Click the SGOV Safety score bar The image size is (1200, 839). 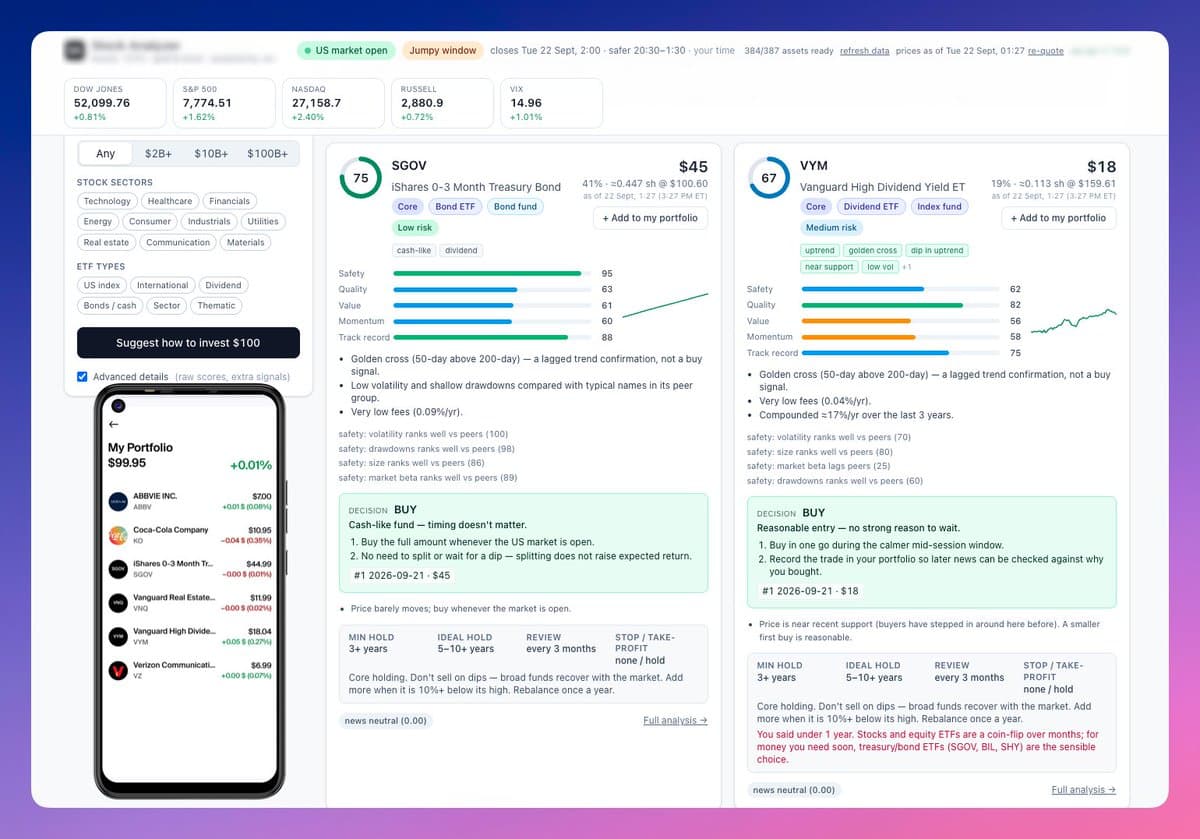point(490,273)
